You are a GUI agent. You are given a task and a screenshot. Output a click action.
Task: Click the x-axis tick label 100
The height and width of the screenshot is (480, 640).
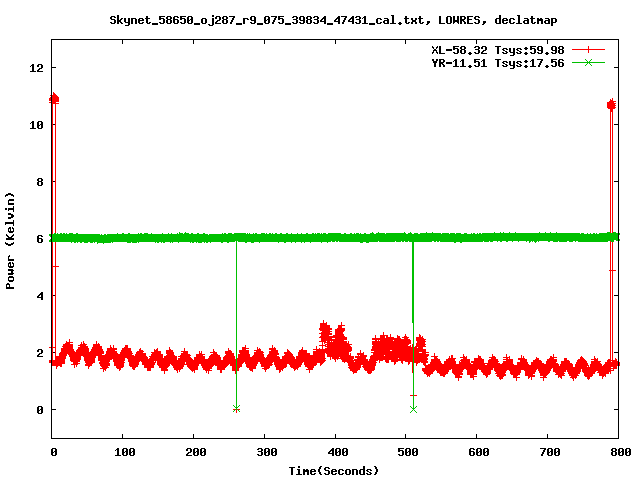tap(124, 452)
